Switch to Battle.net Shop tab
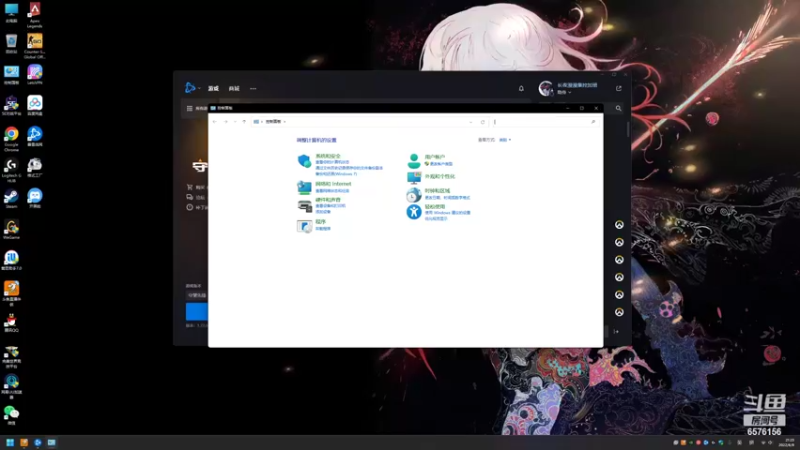Viewport: 800px width, 450px height. [x=234, y=88]
